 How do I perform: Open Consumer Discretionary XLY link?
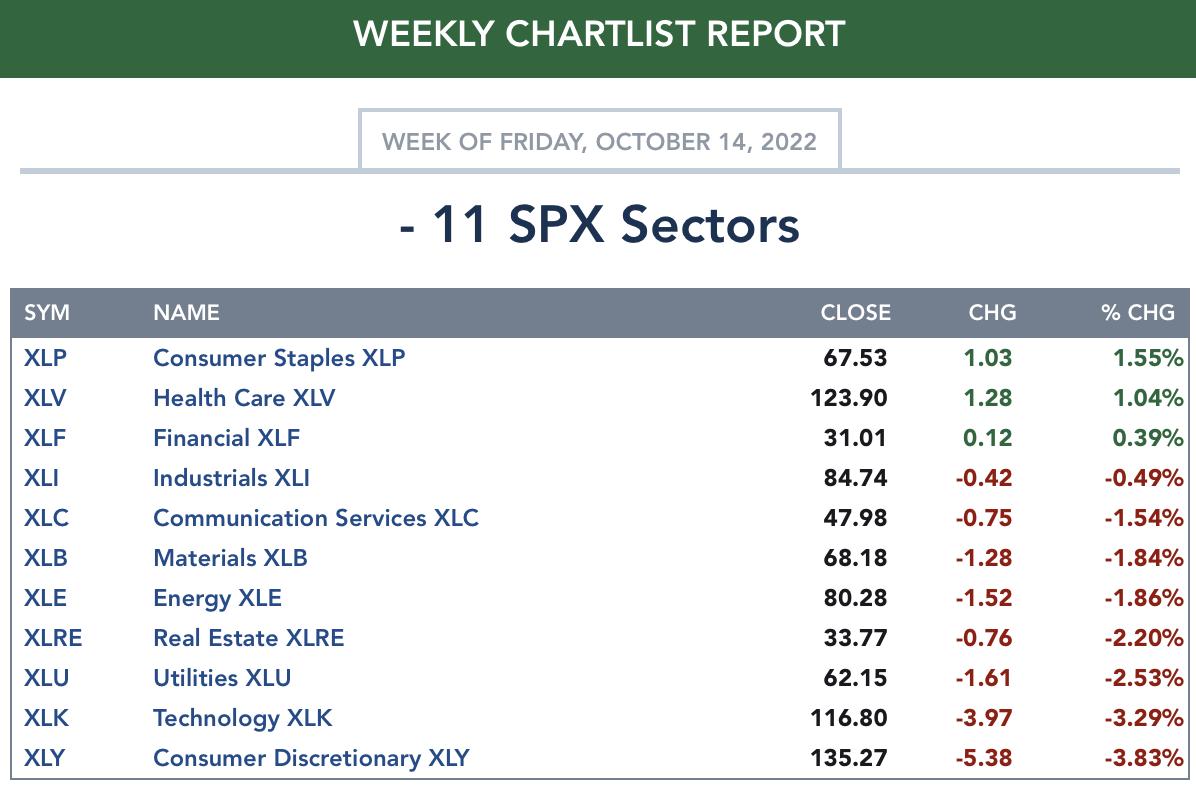click(x=311, y=758)
